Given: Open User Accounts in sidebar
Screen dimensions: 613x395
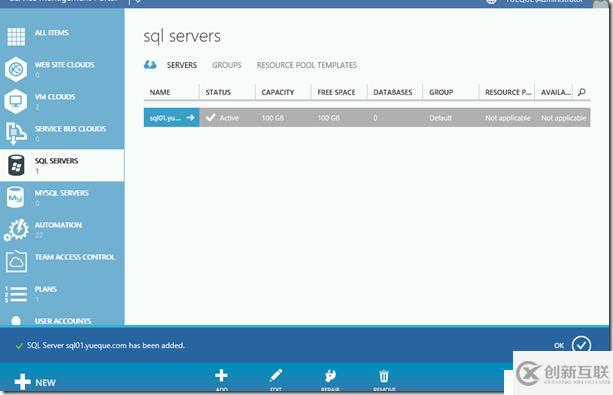Looking at the screenshot, I should 63,321.
